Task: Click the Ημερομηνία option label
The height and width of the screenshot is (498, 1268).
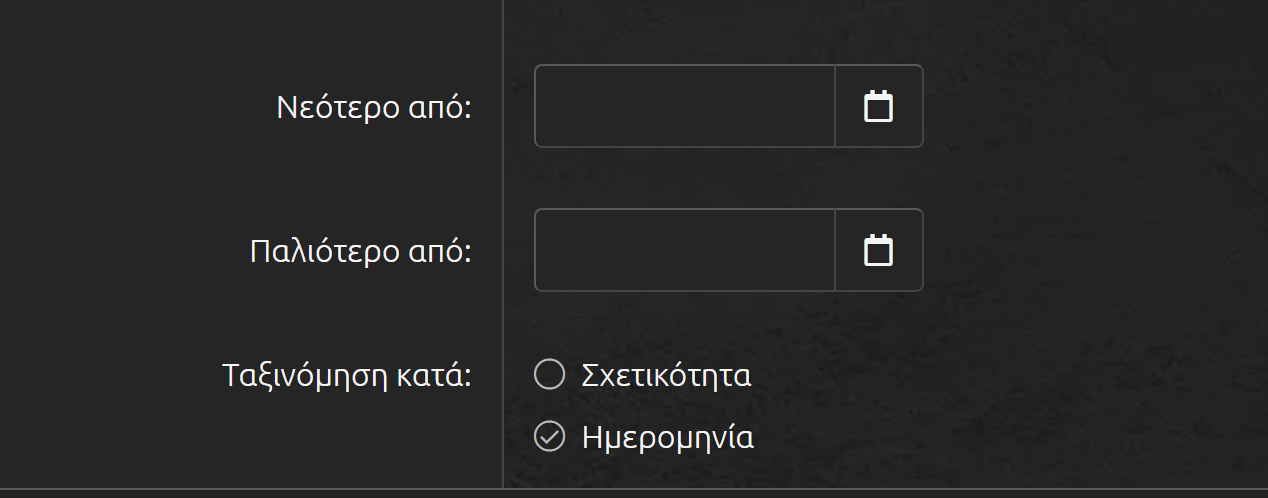Action: 667,438
